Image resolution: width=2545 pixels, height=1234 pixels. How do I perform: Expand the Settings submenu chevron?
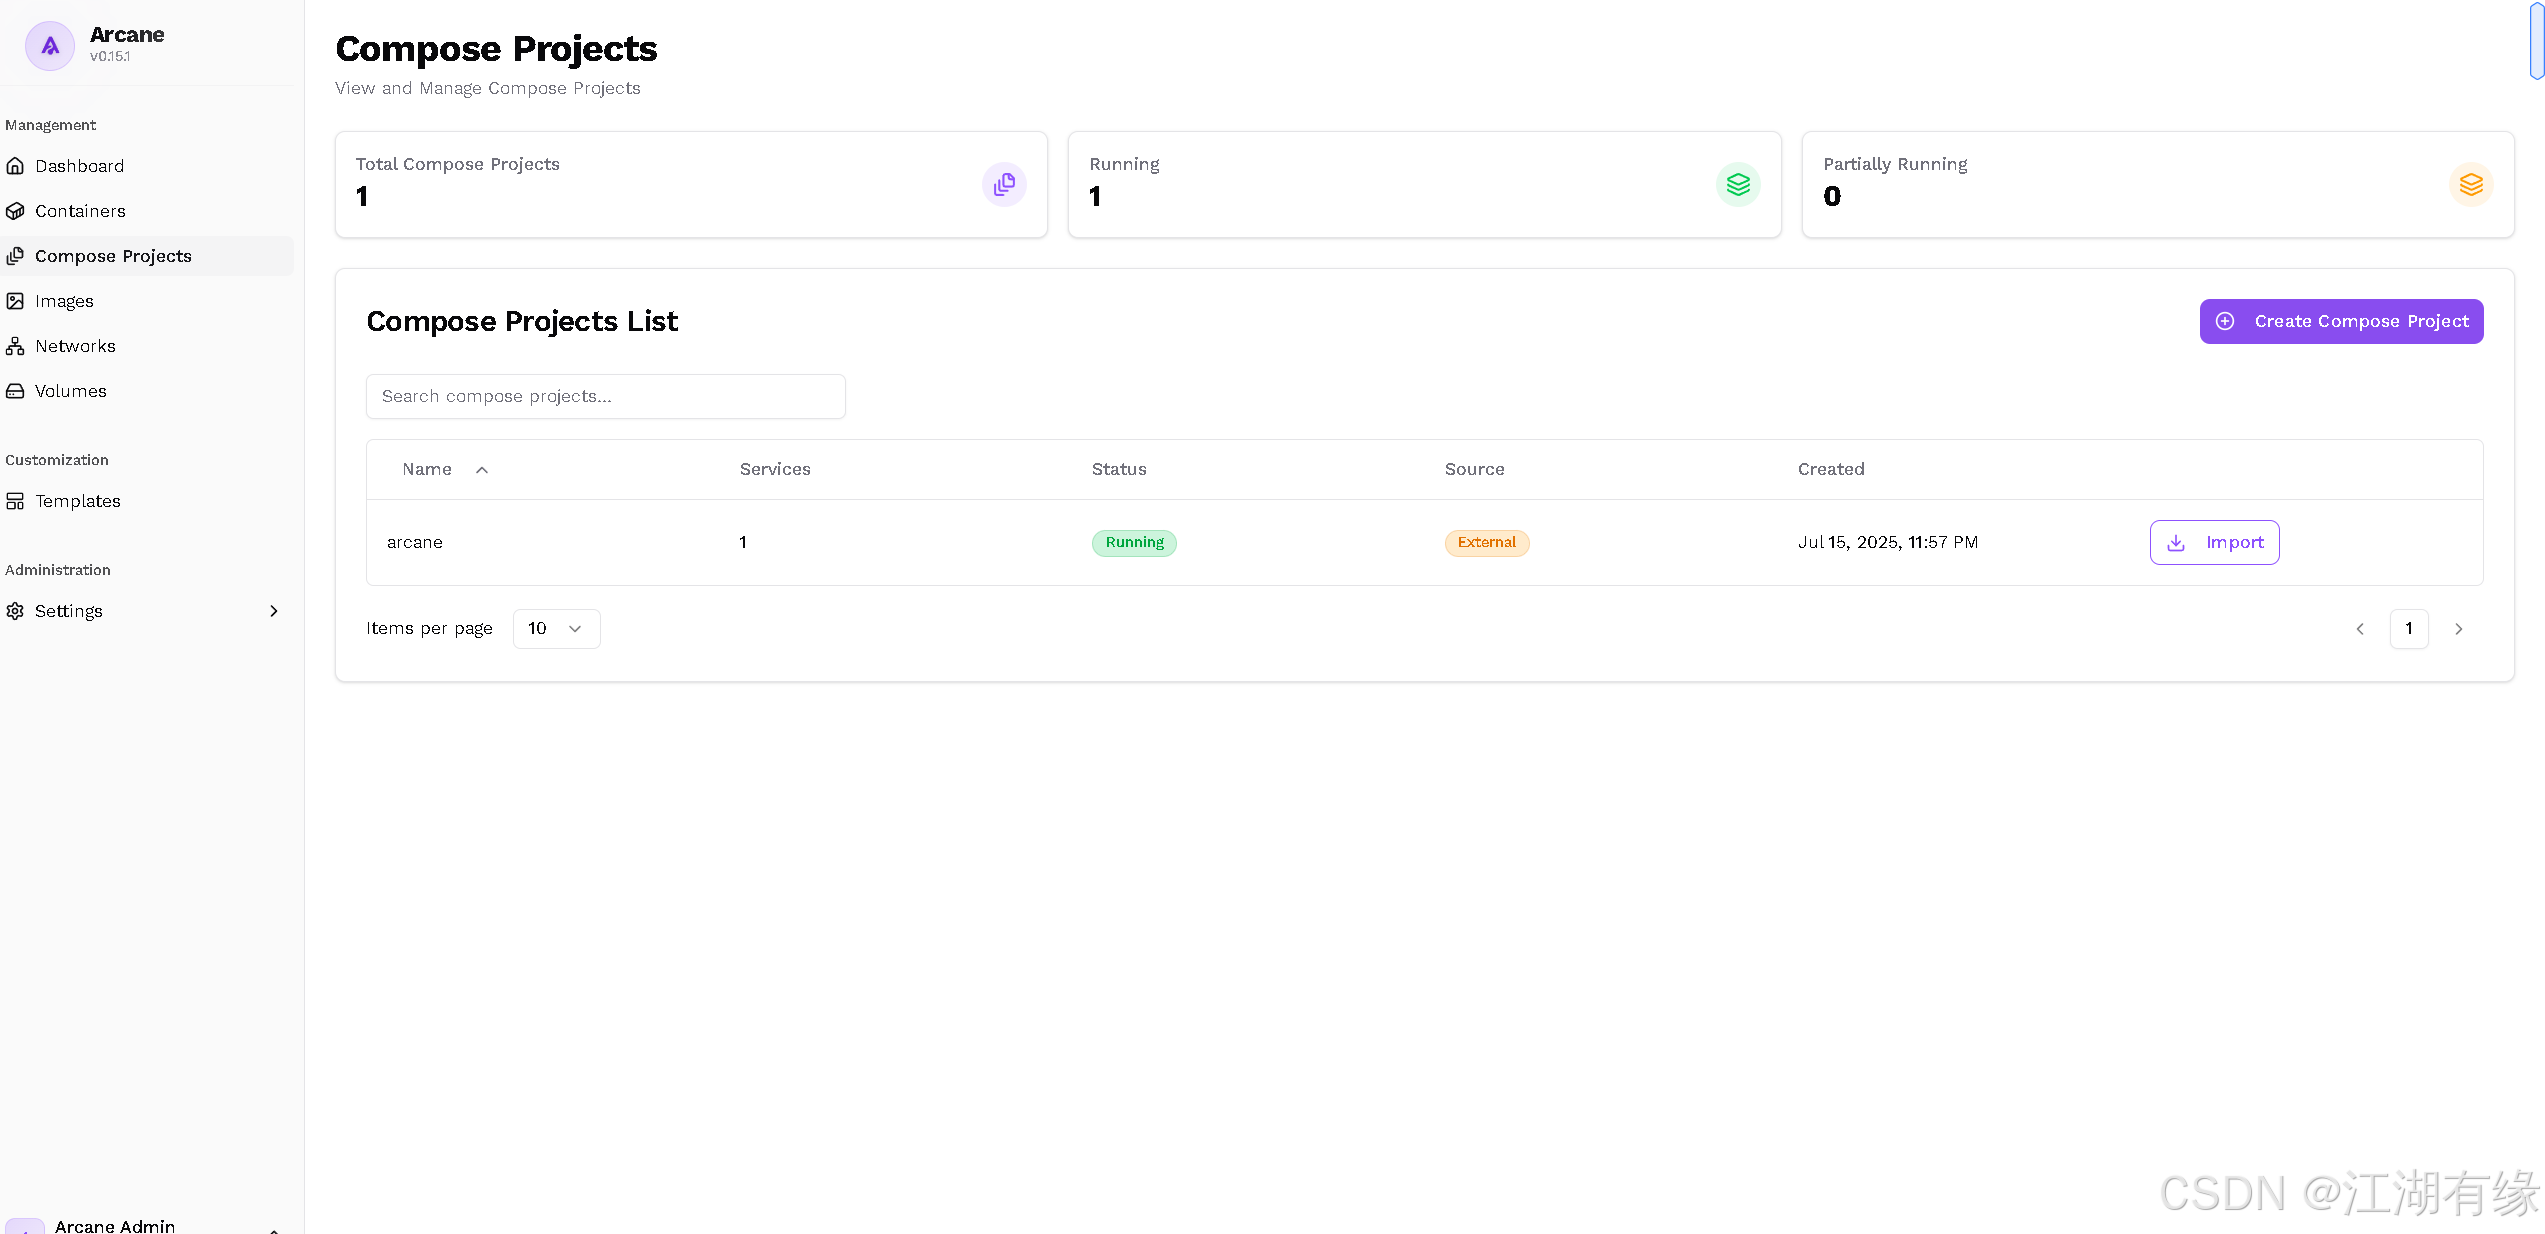[274, 611]
